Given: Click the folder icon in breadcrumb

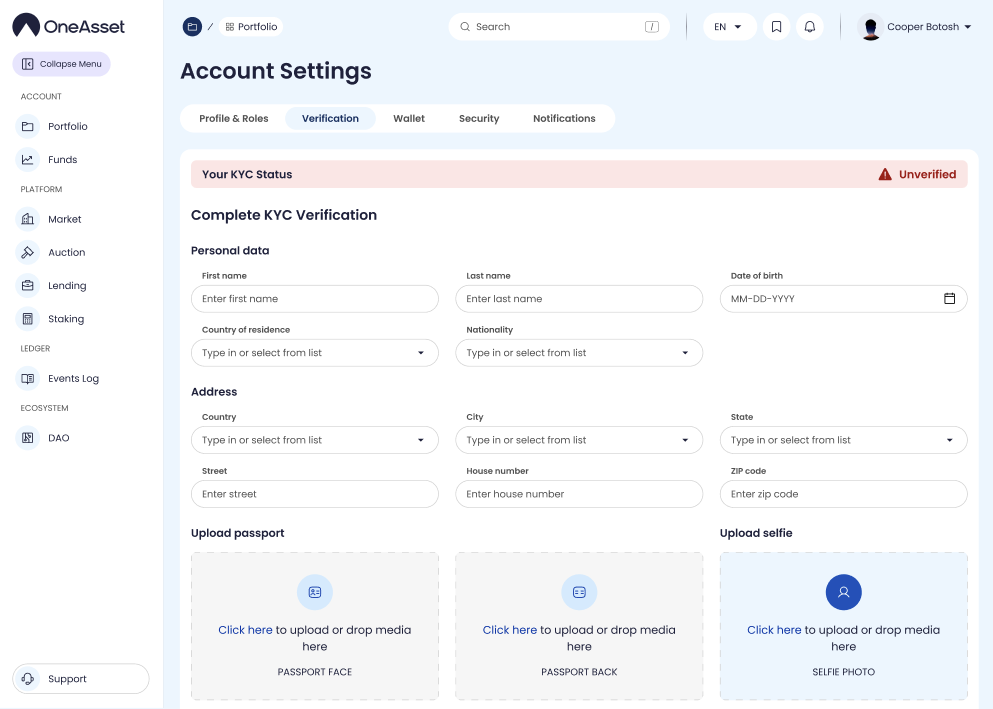Looking at the screenshot, I should click(x=192, y=27).
